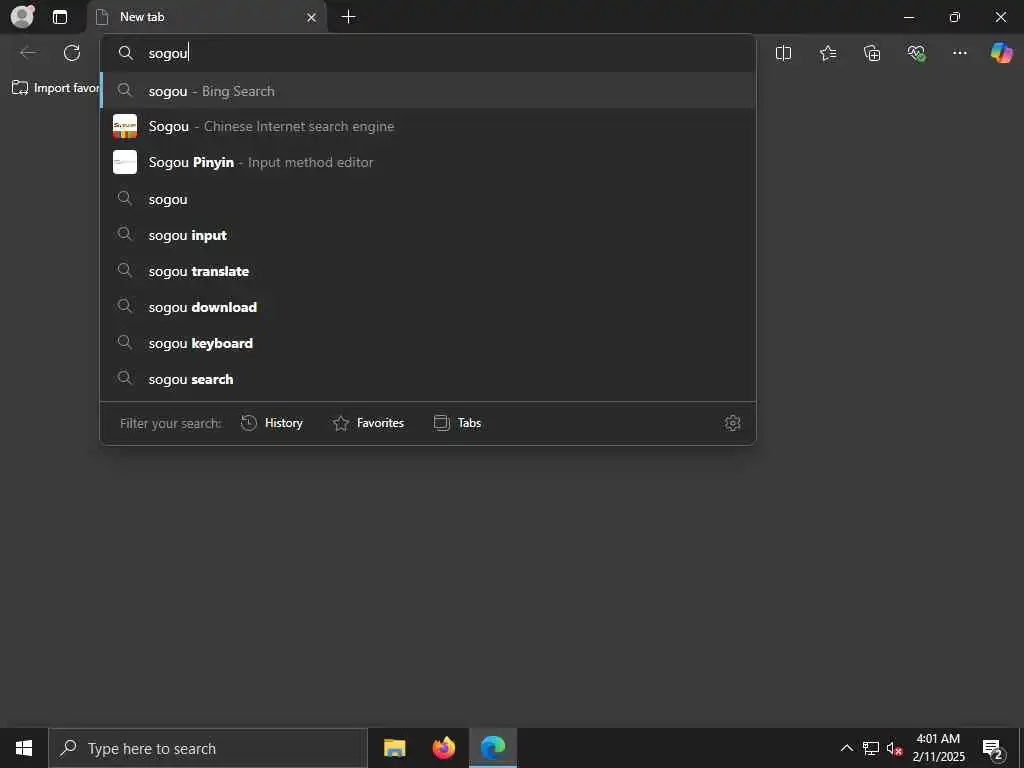Screen dimensions: 1024x768
Task: Filter the search by History
Action: [x=272, y=423]
